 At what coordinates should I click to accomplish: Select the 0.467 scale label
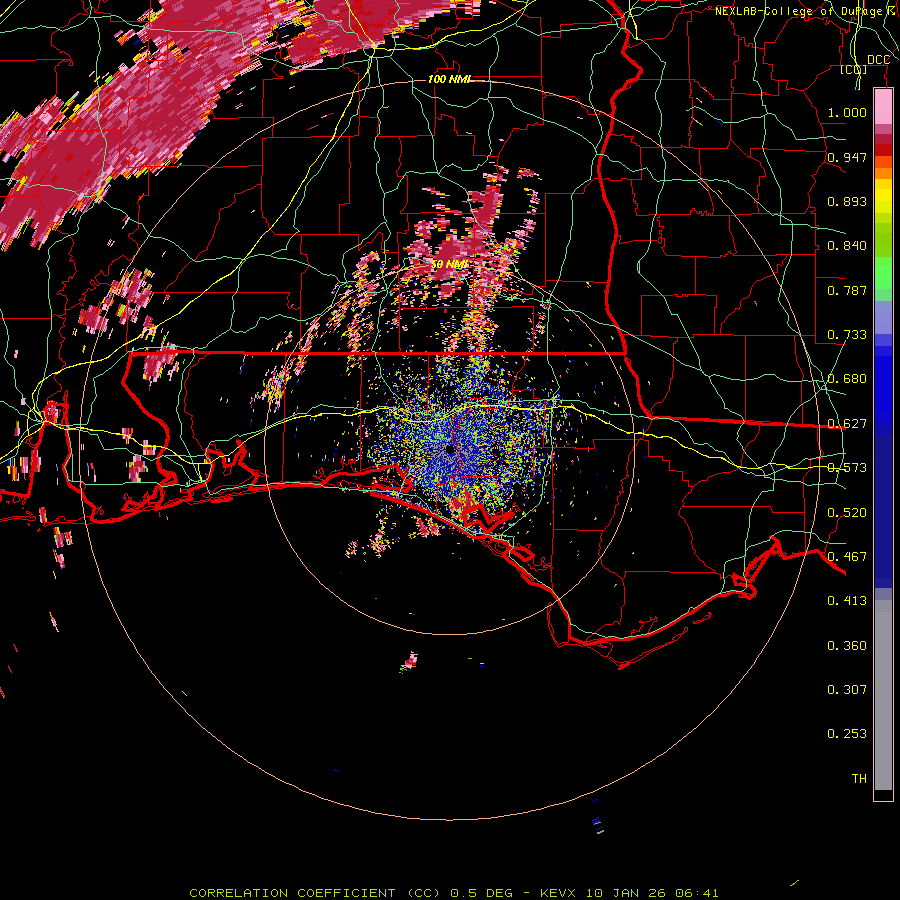pos(847,557)
